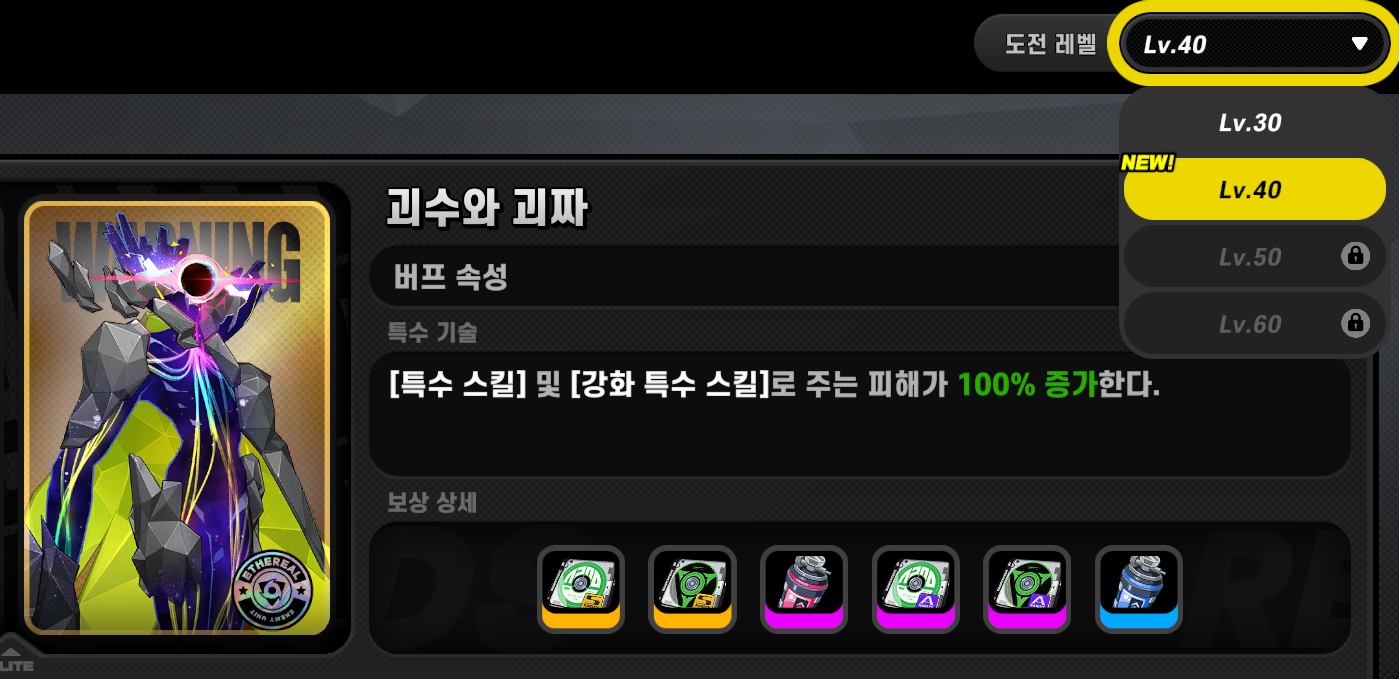Screen dimensions: 1399x679
Task: Select the blue spray canister reward
Action: [1139, 589]
